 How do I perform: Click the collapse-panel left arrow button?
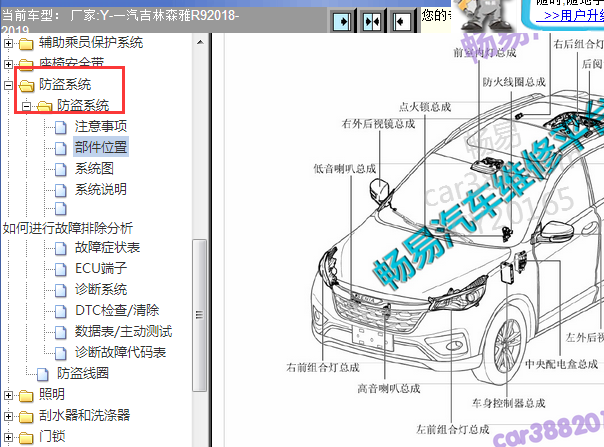tap(402, 21)
